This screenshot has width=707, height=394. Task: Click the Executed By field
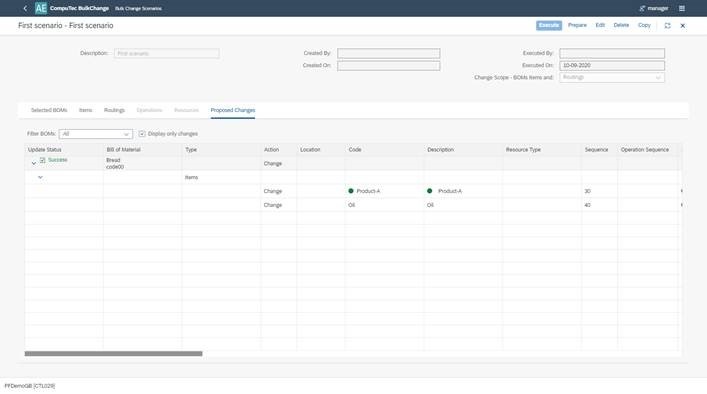pyautogui.click(x=612, y=53)
